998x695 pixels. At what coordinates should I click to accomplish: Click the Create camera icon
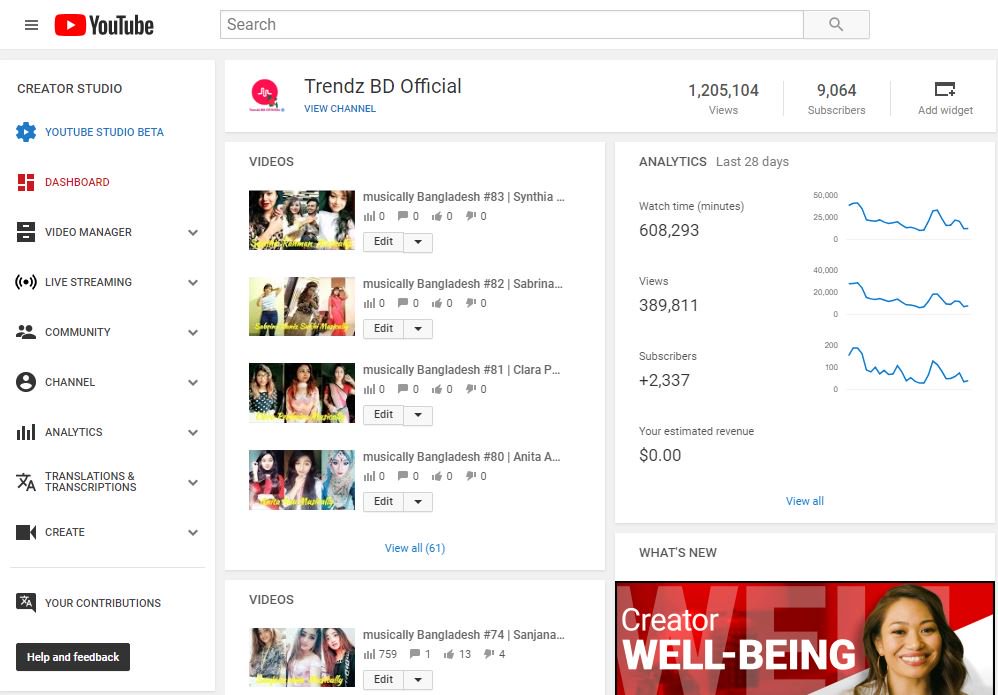coord(26,532)
